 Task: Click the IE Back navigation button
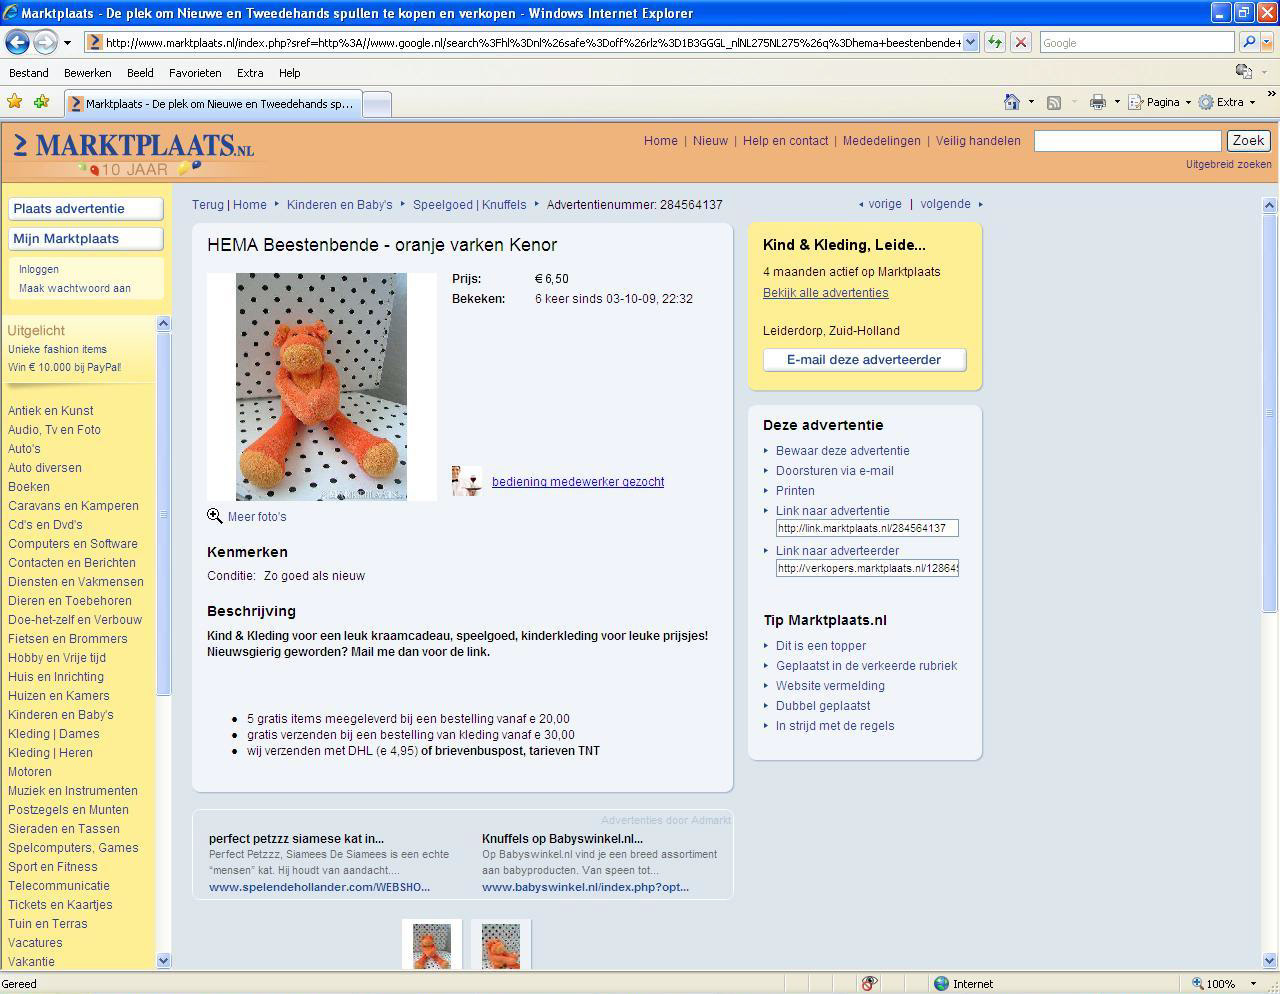(x=18, y=43)
